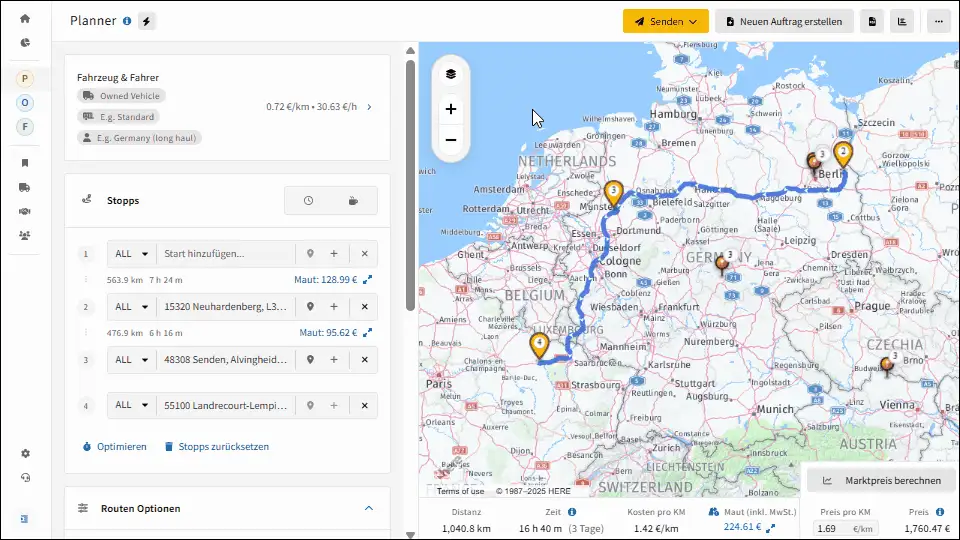Click the document icon button in top bar
Screen dimensions: 960x540
coord(872,21)
